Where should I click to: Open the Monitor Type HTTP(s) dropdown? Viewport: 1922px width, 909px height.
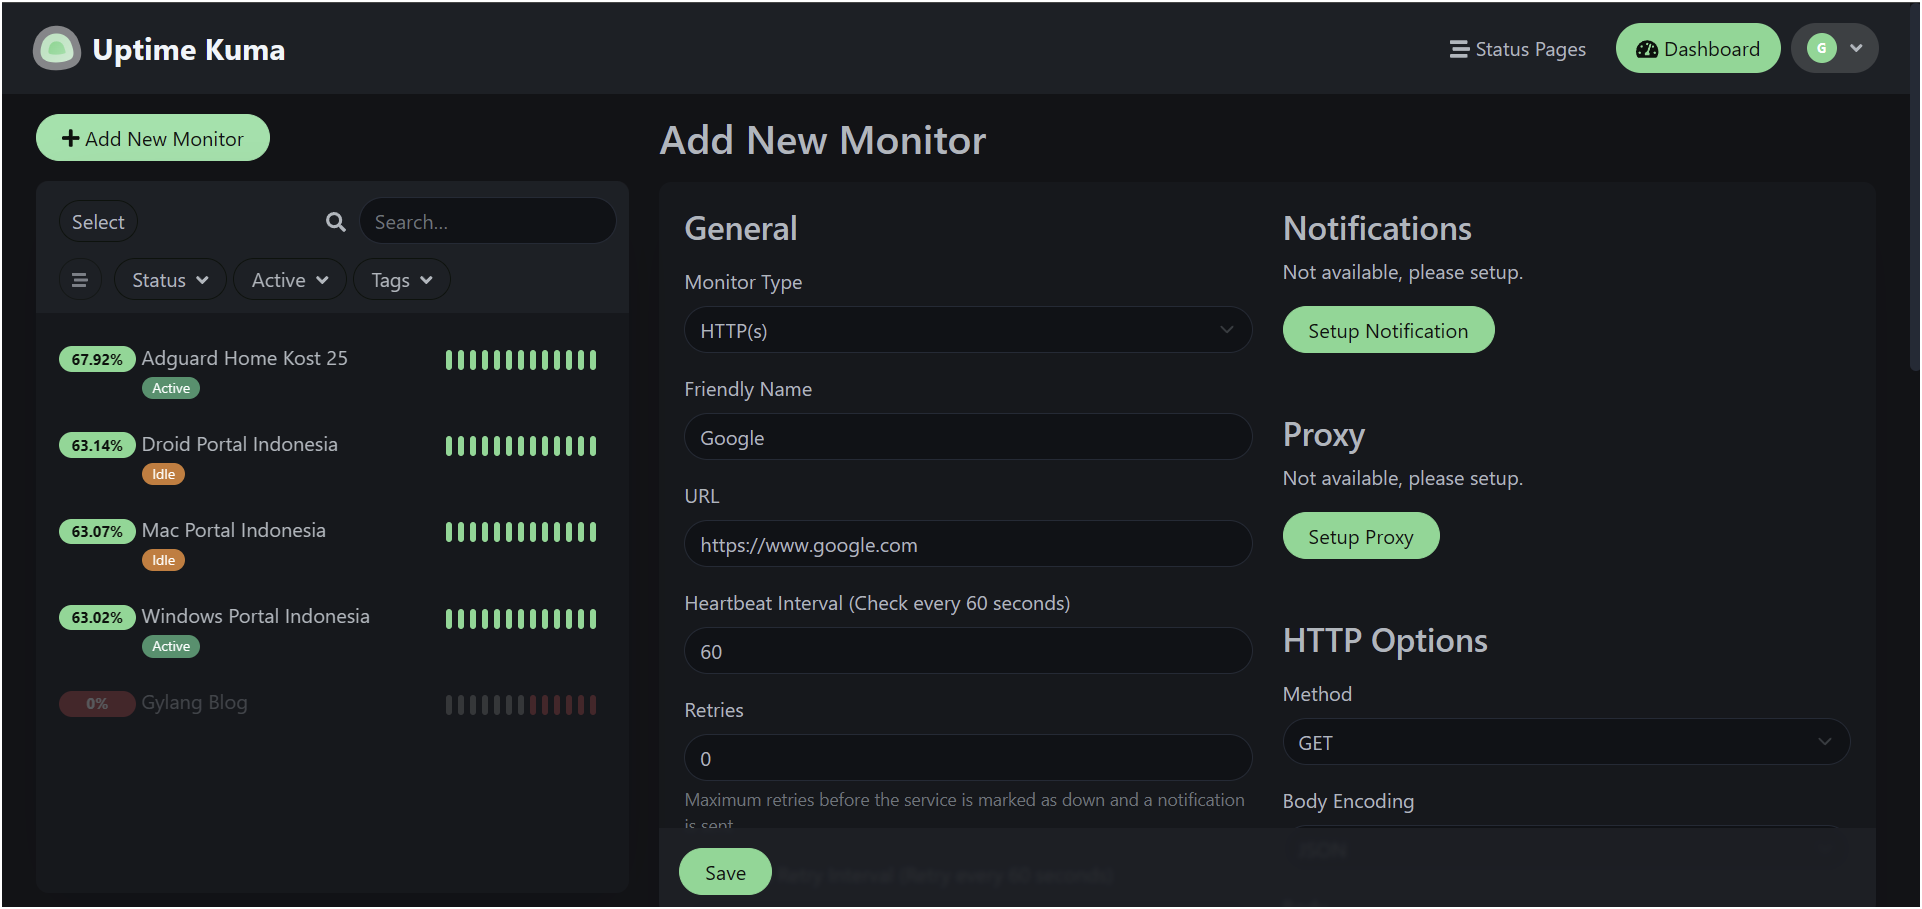(x=967, y=330)
